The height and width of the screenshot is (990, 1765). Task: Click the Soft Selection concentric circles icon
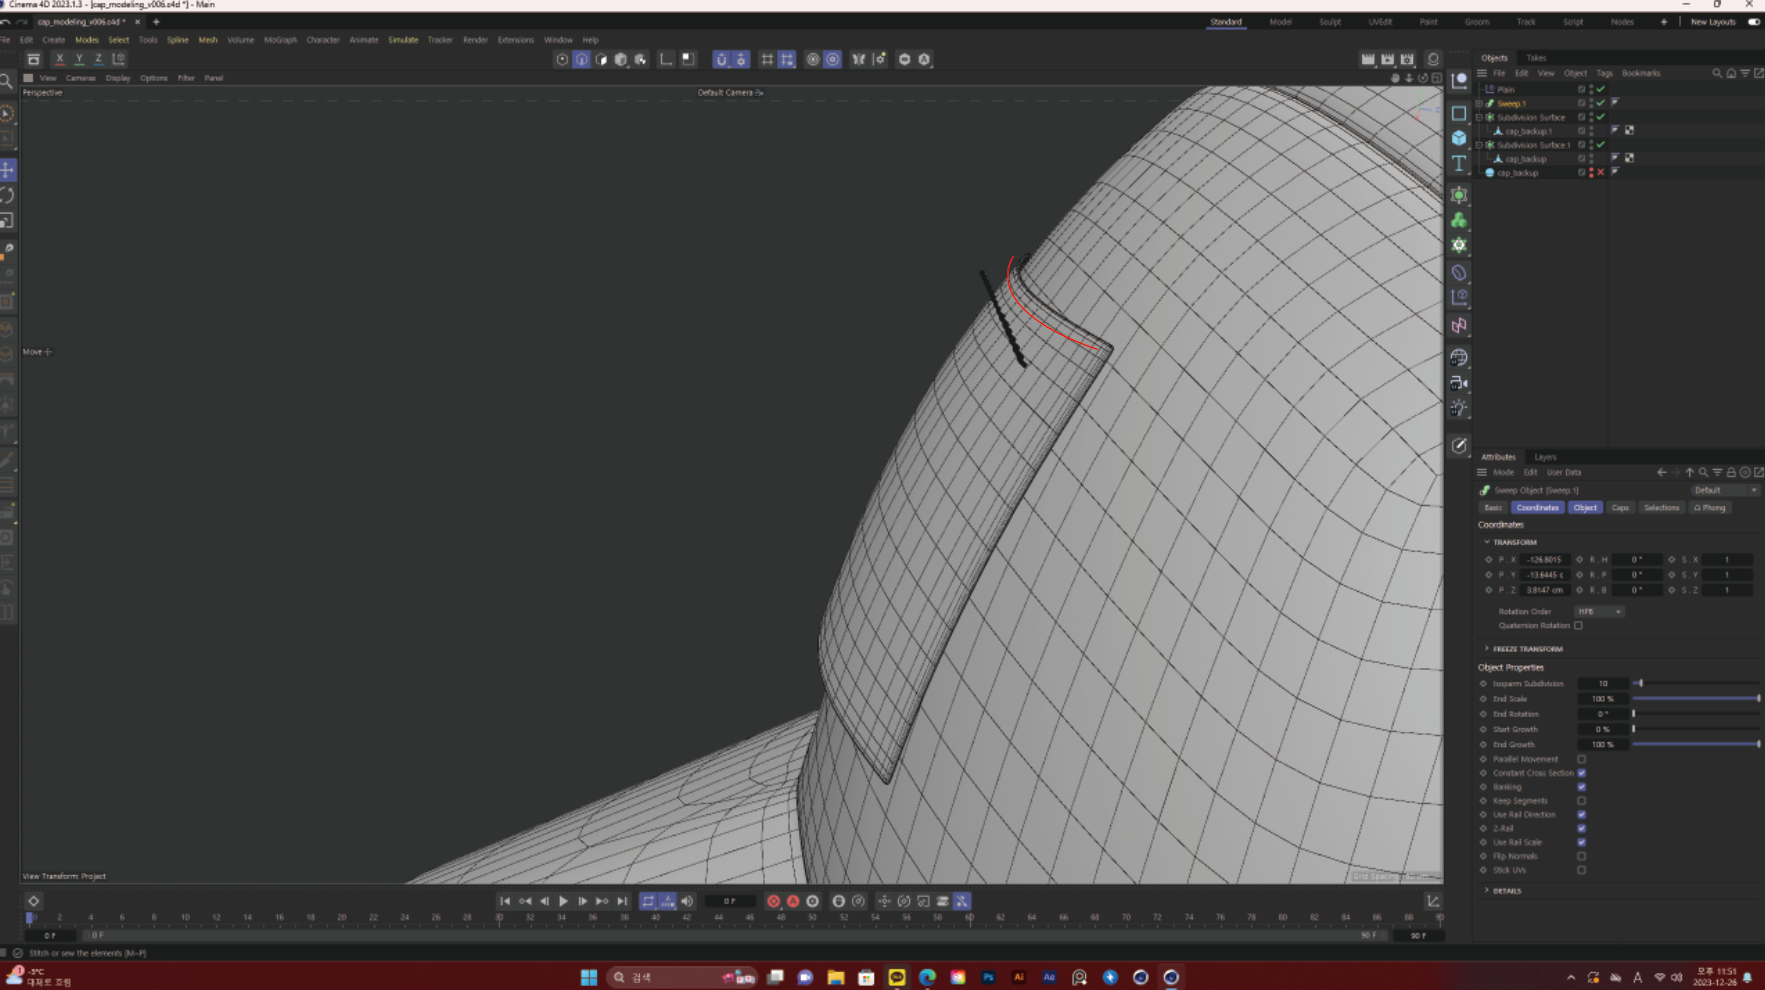[x=813, y=59]
